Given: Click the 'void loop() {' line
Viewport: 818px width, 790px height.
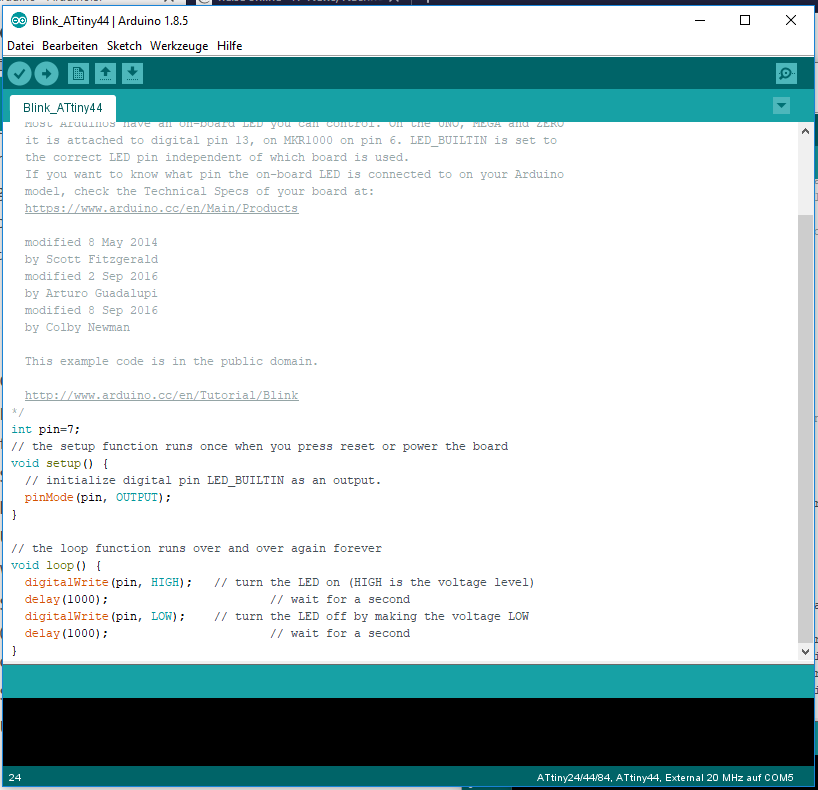Looking at the screenshot, I should (x=56, y=565).
